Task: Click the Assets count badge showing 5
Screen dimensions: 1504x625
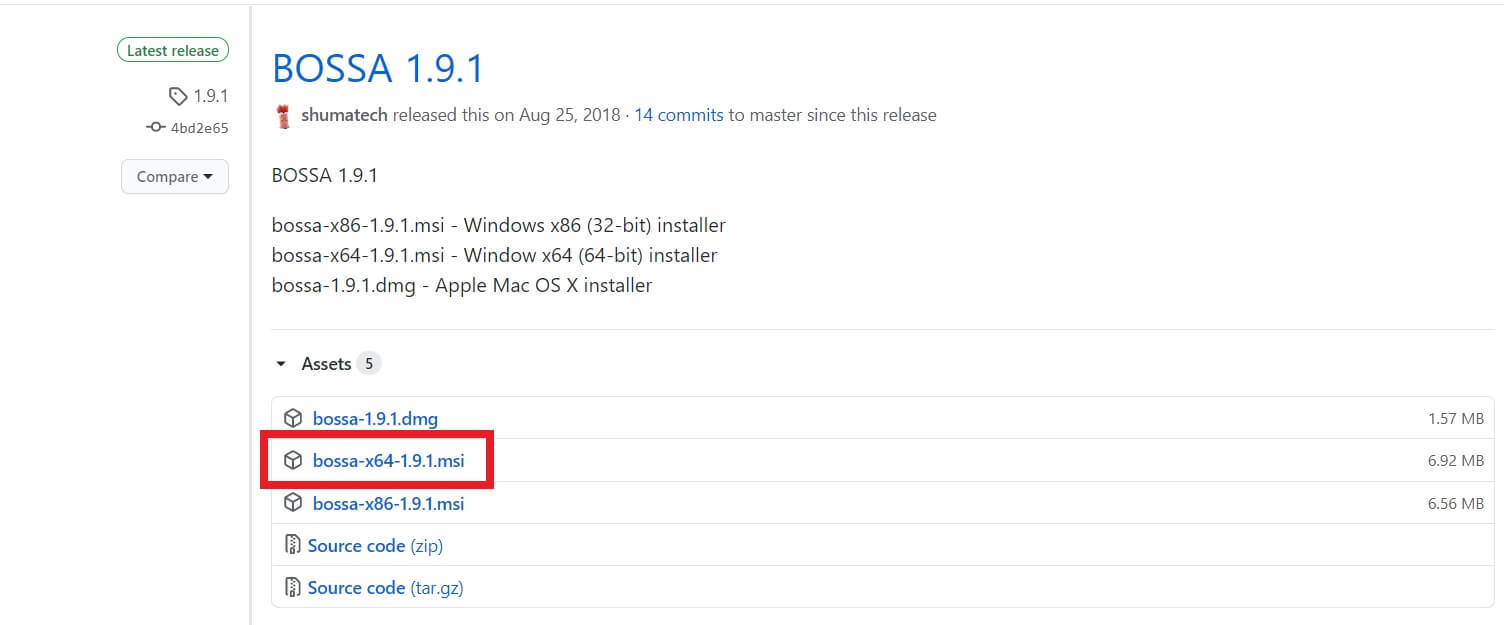Action: [368, 364]
